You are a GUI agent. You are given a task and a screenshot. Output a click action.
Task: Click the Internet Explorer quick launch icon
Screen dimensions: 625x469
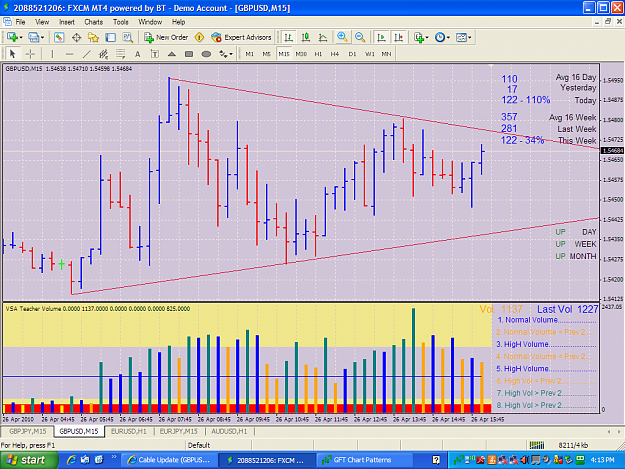click(71, 460)
